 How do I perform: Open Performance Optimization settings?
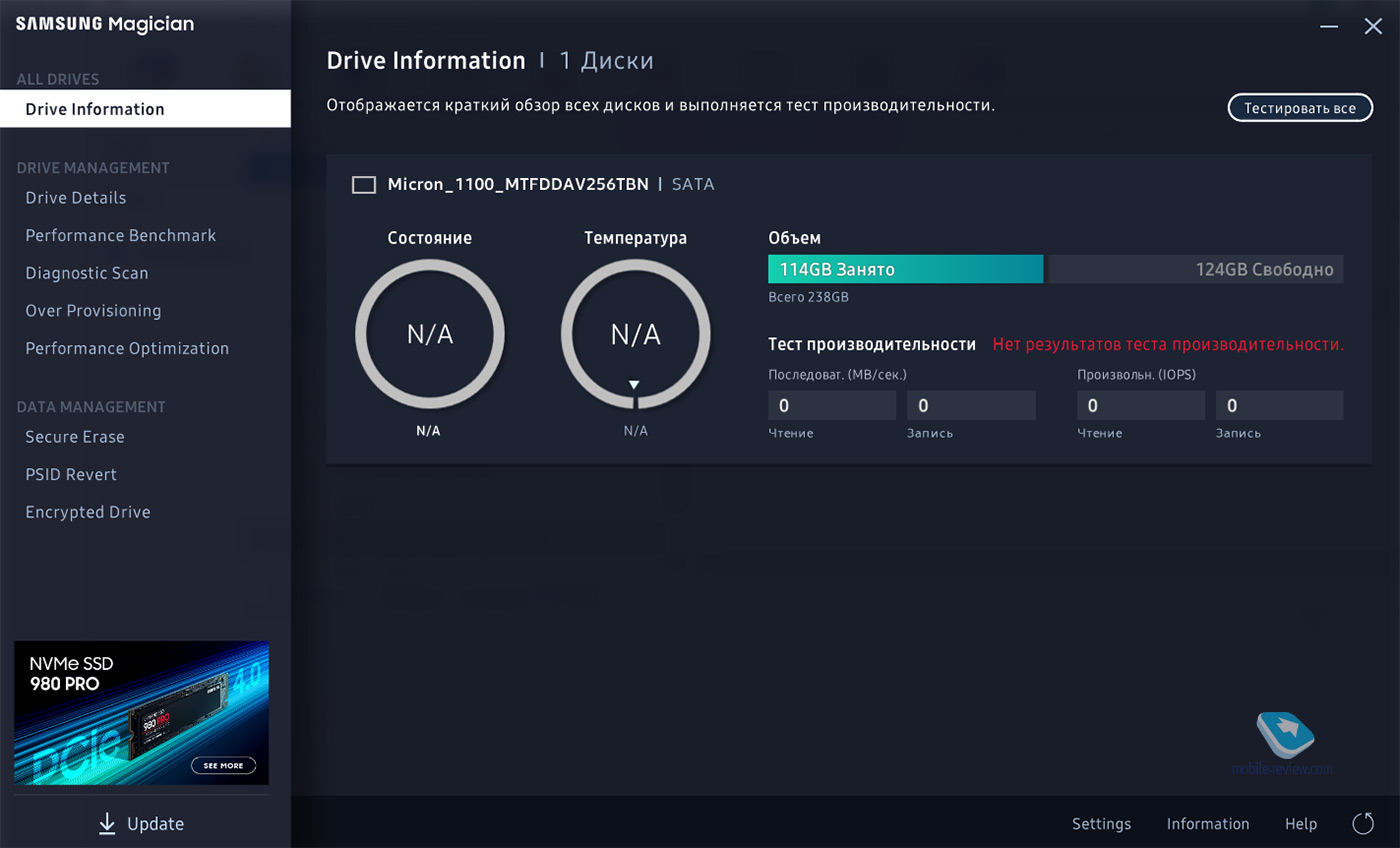point(127,349)
